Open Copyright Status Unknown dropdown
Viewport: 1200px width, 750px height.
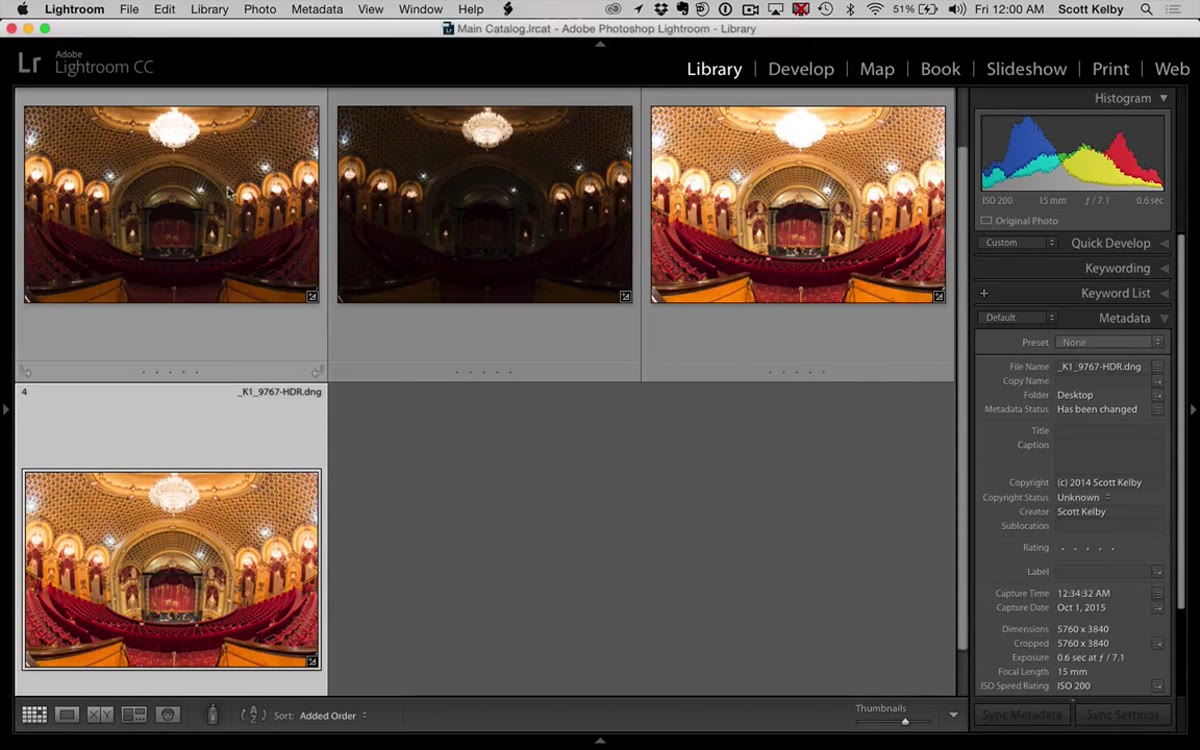point(1084,497)
